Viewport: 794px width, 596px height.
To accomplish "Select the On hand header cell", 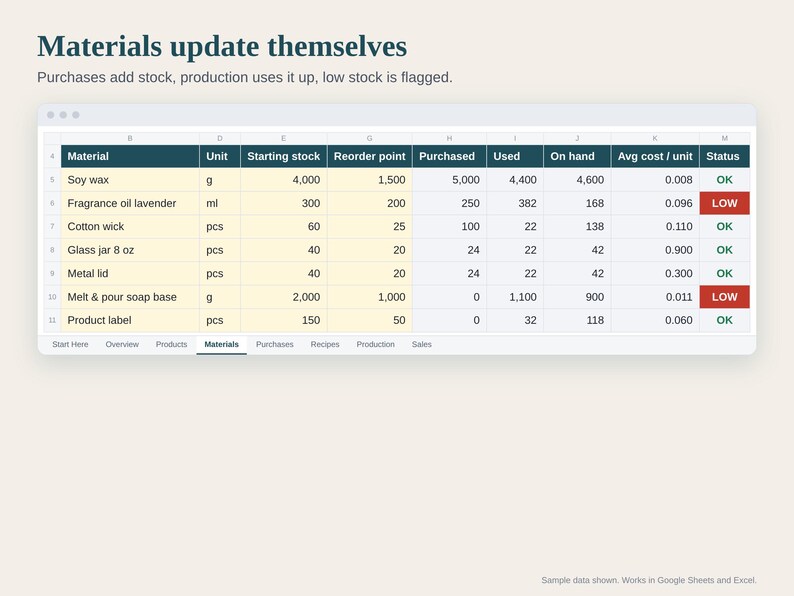I will pos(577,156).
